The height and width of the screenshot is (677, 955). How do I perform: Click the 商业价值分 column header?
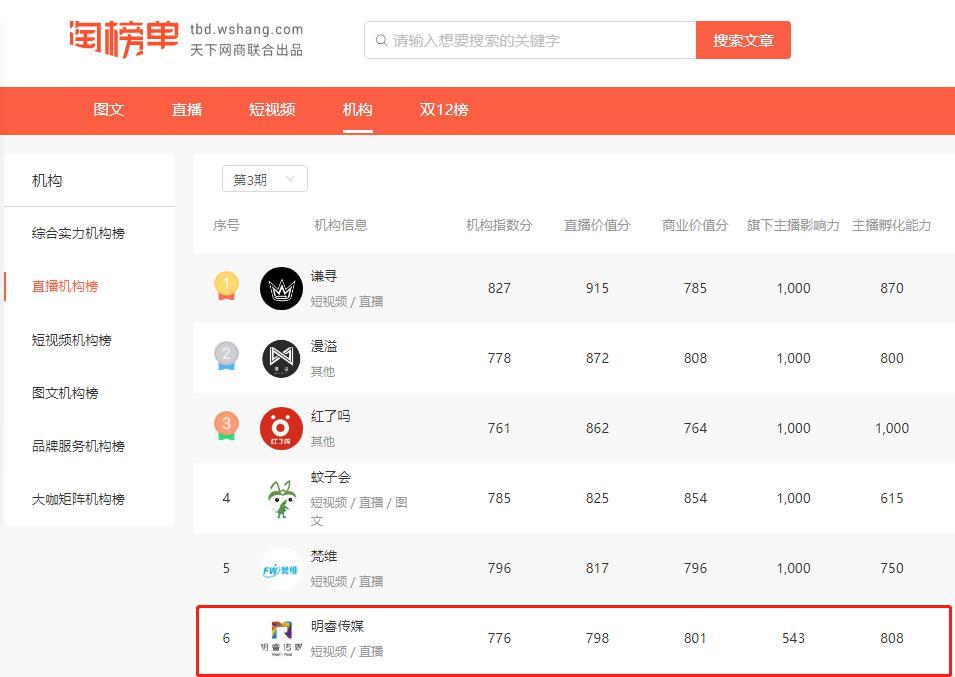click(x=695, y=225)
